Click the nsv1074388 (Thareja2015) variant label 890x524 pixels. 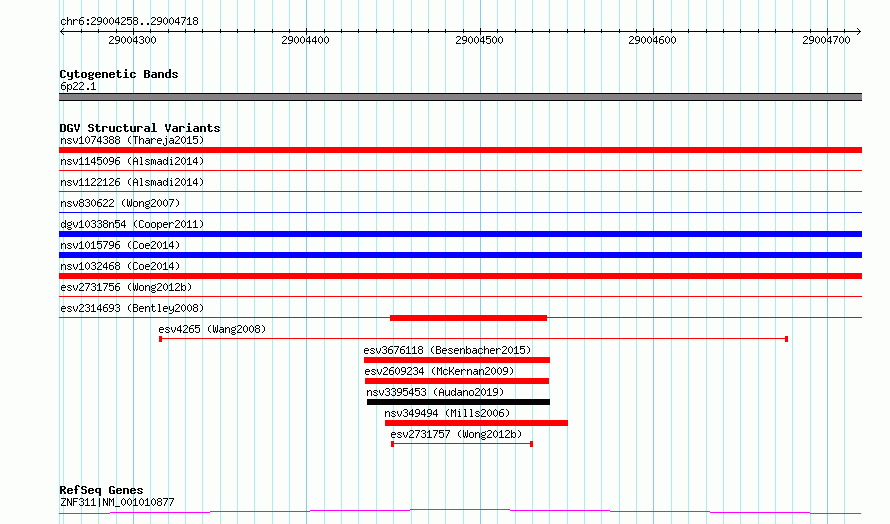click(132, 140)
